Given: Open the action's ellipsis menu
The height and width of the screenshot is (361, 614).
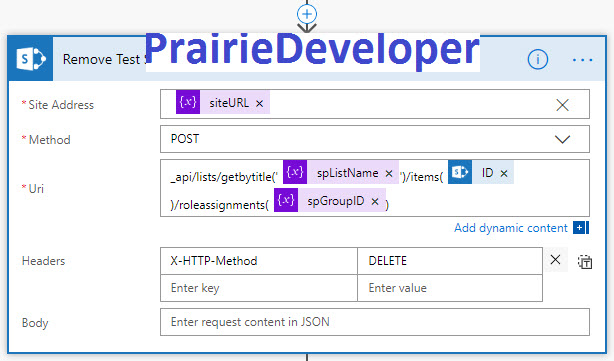Looking at the screenshot, I should [x=582, y=60].
